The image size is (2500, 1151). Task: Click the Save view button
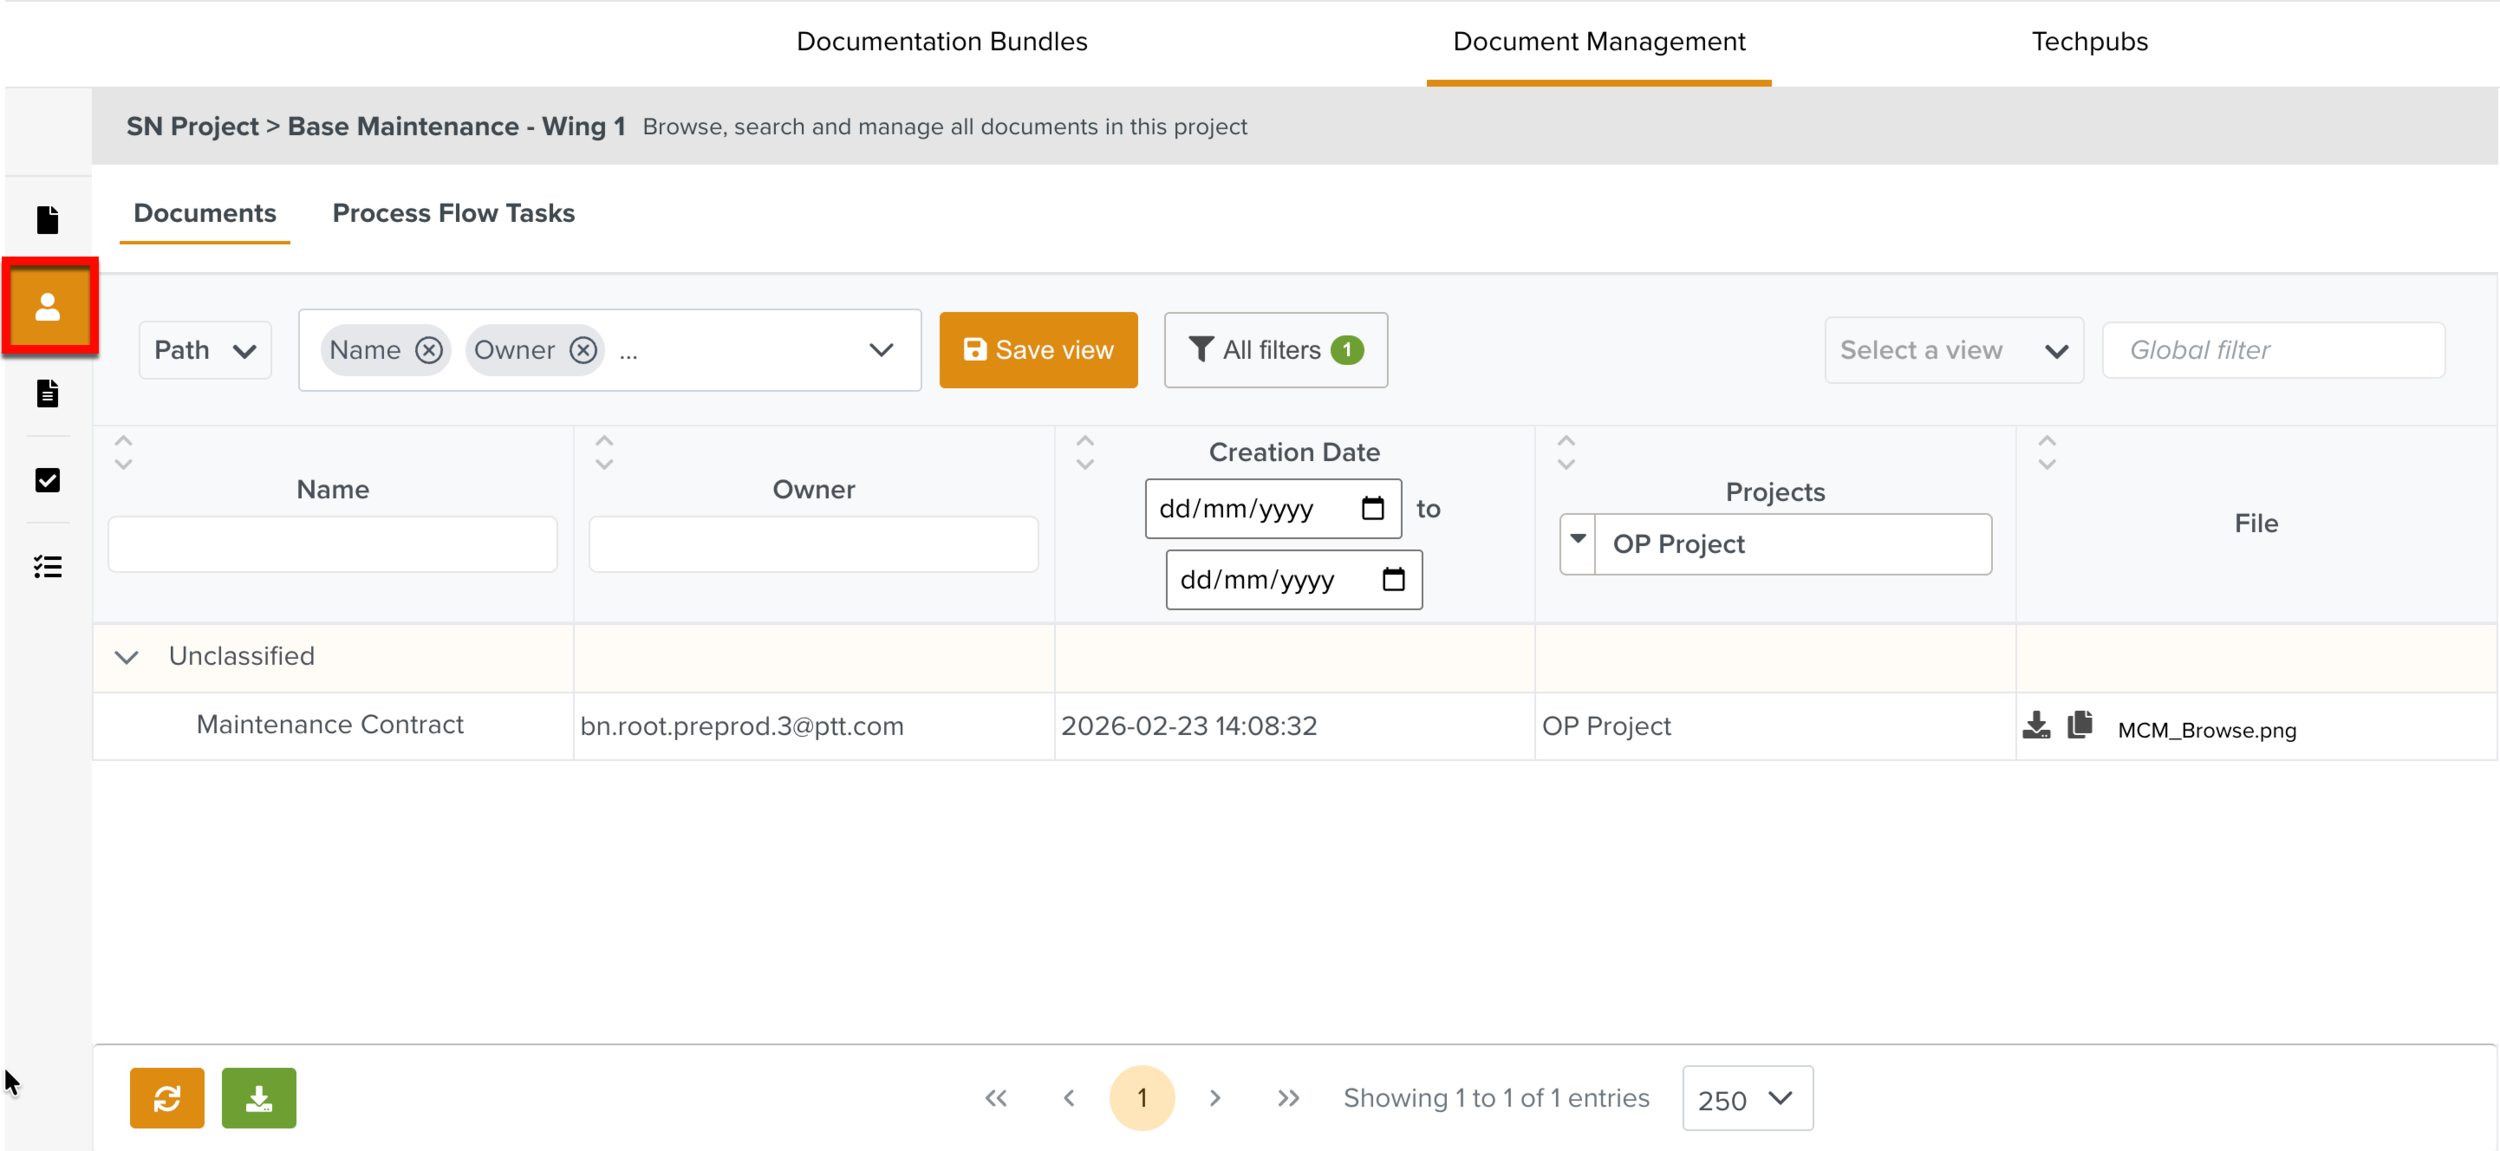(x=1038, y=350)
